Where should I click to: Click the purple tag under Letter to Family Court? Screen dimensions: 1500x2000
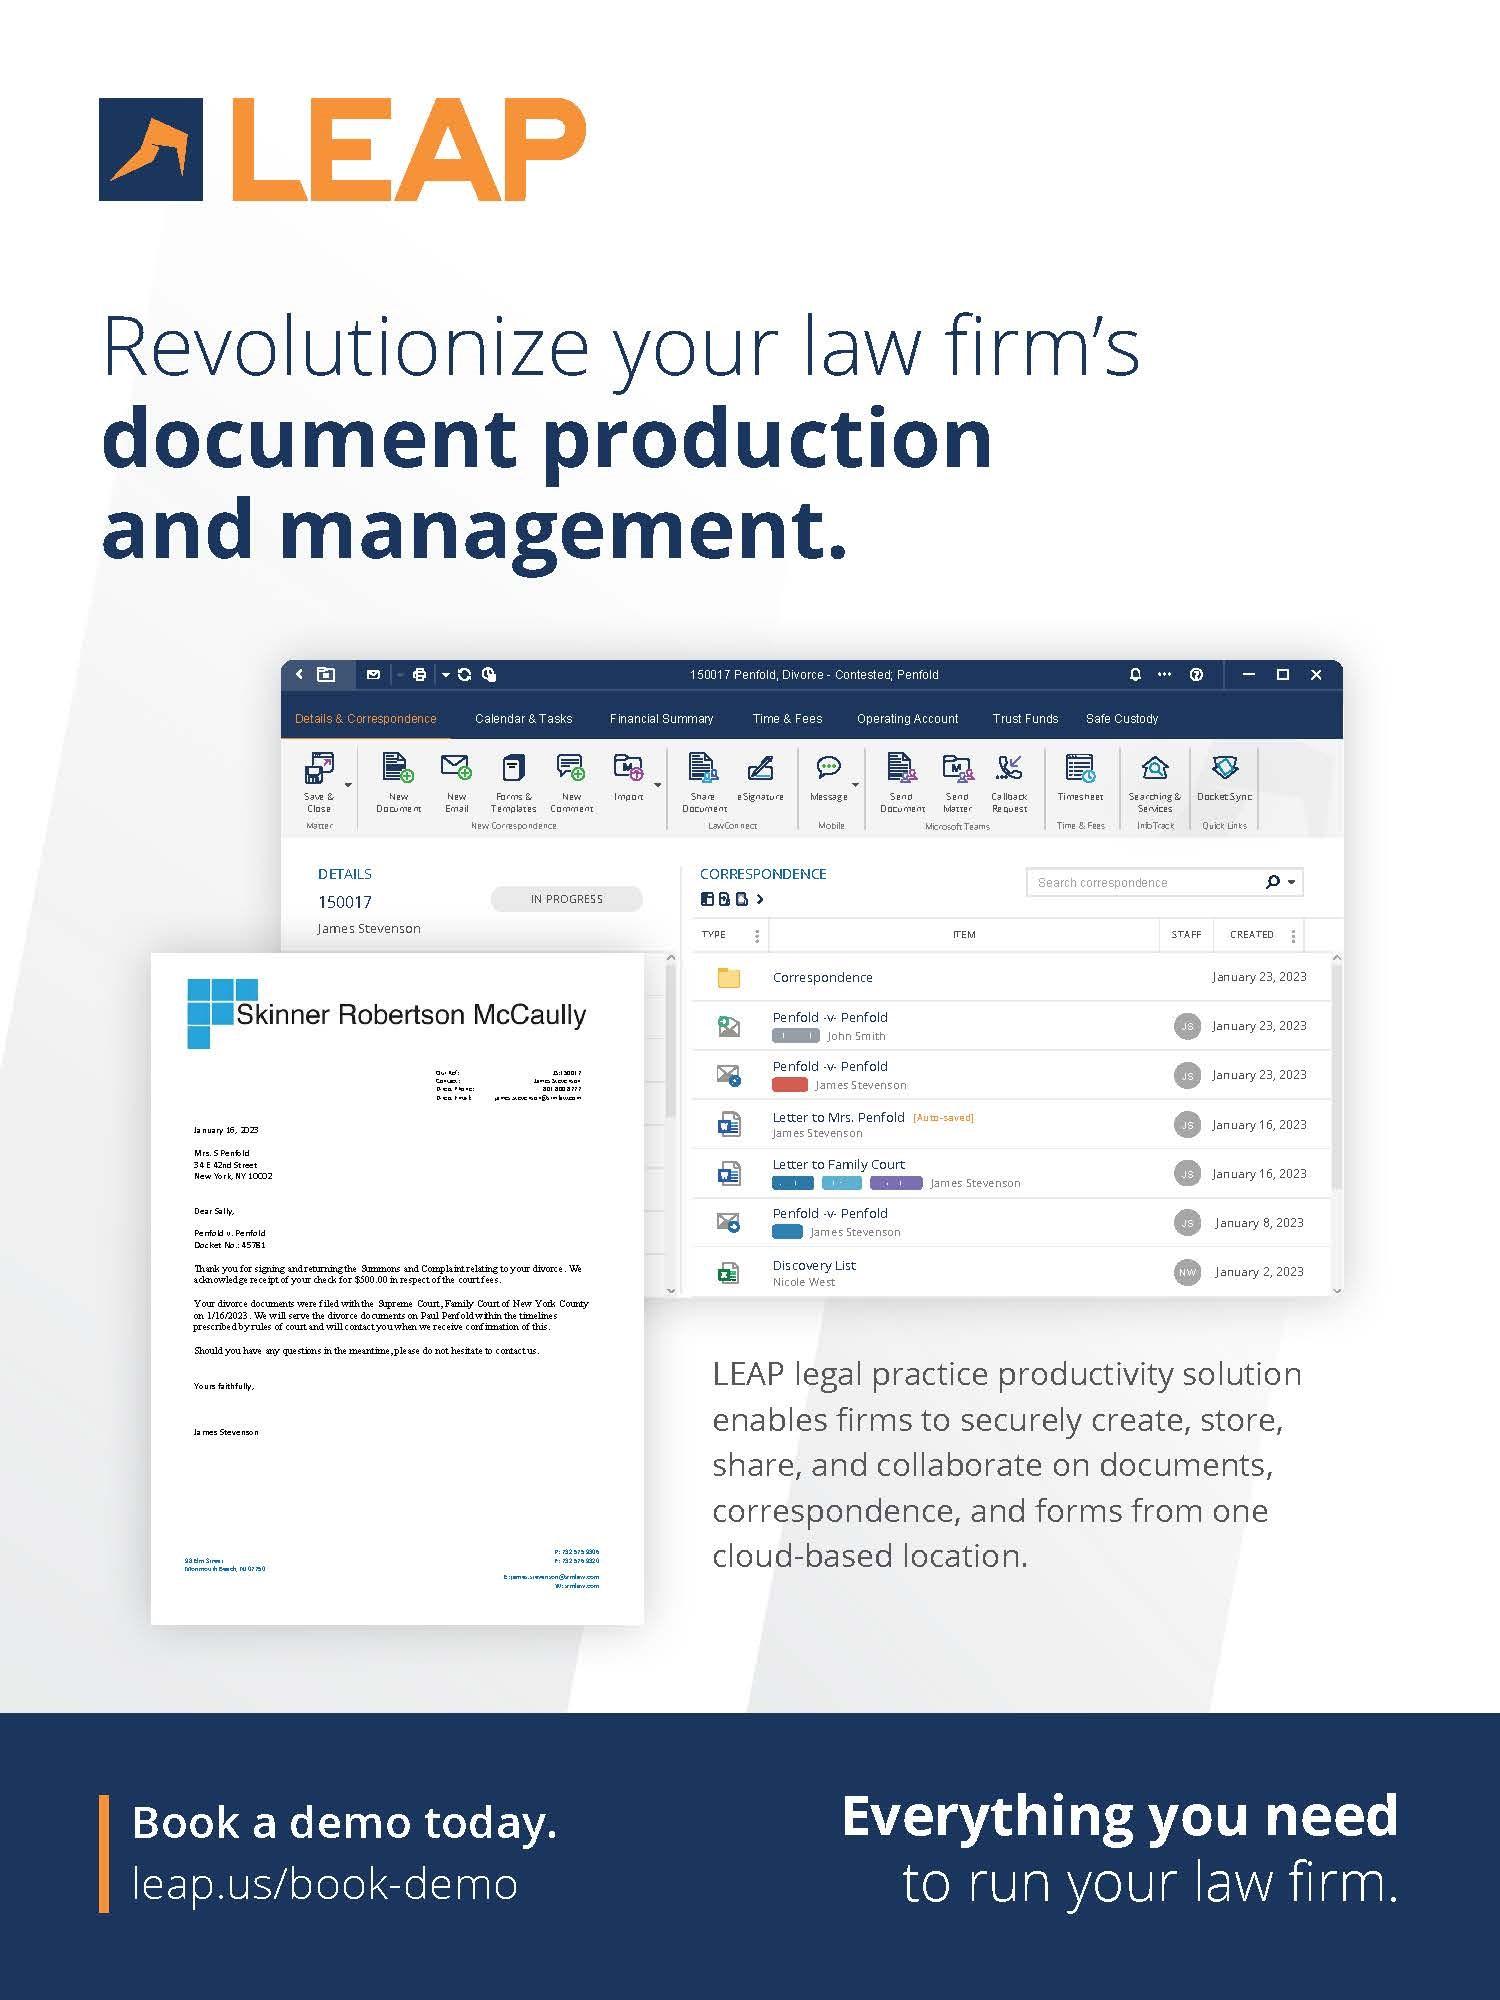coord(896,1183)
